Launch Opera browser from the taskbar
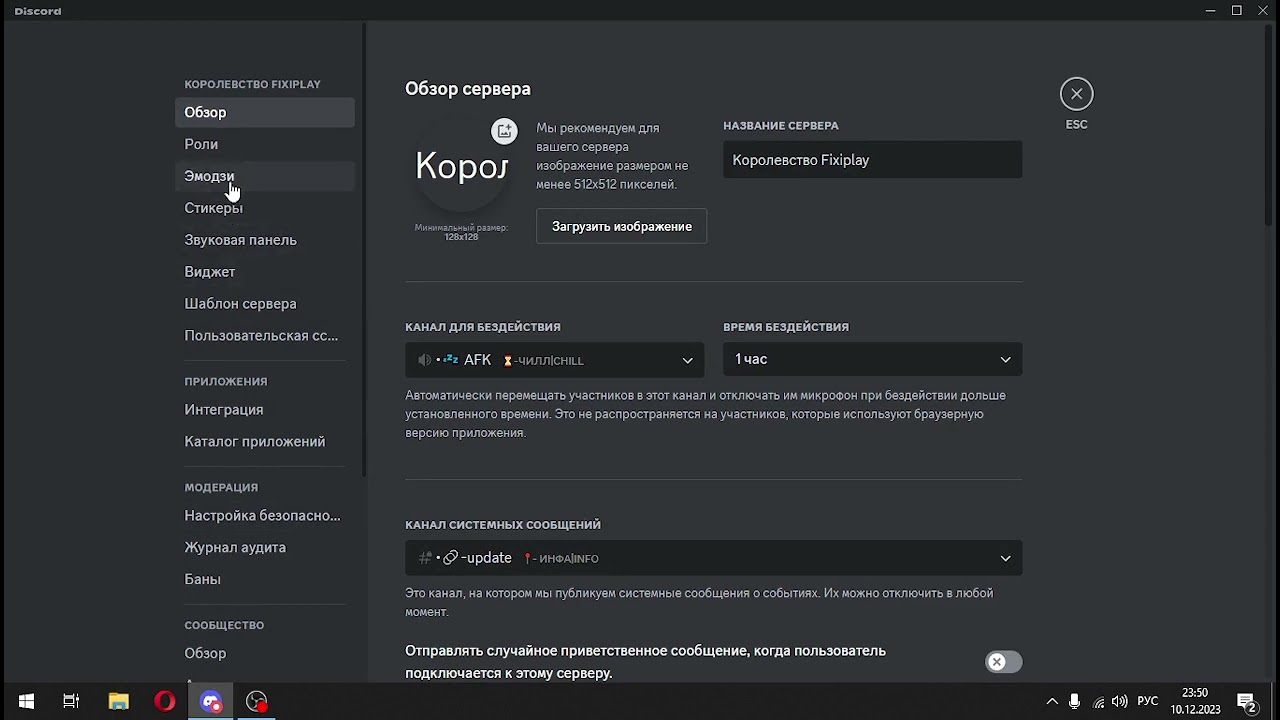This screenshot has width=1280, height=720. point(165,702)
